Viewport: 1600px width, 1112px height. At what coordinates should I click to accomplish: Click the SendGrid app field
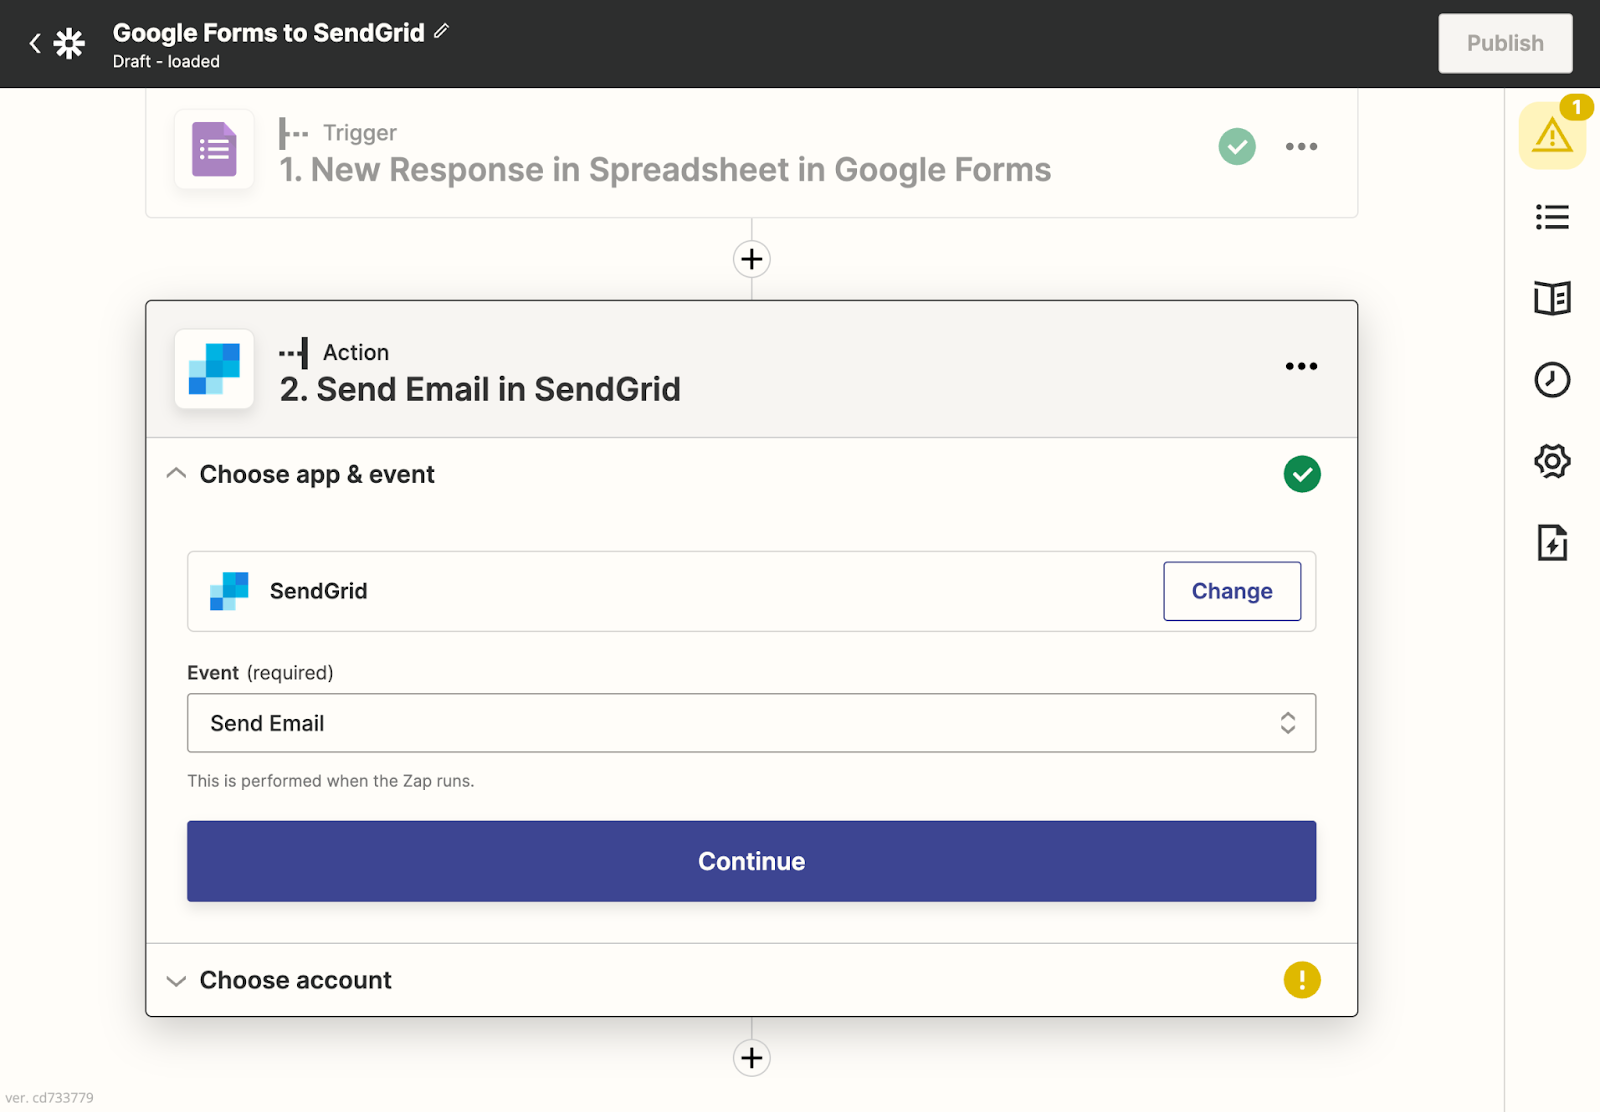point(752,591)
